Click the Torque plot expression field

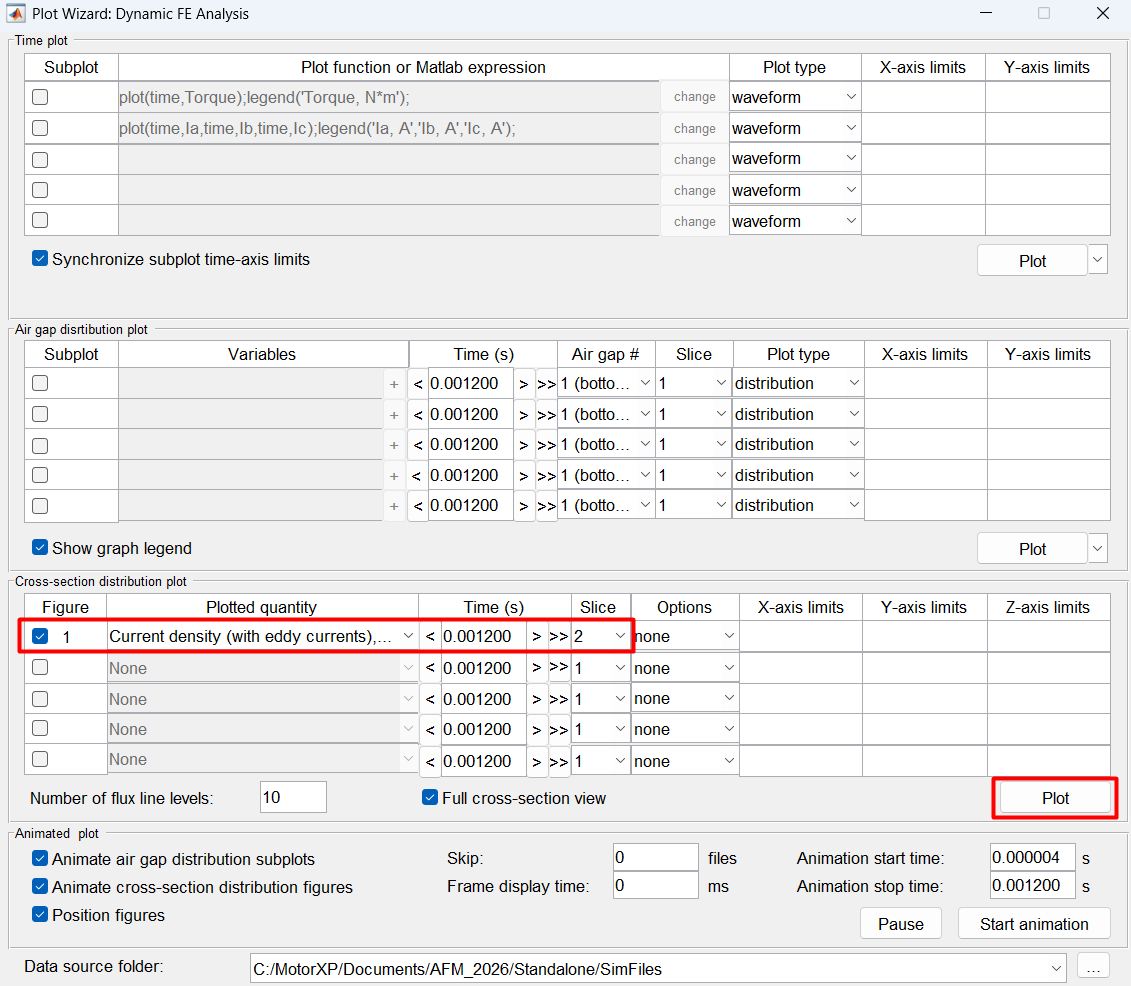tap(389, 97)
